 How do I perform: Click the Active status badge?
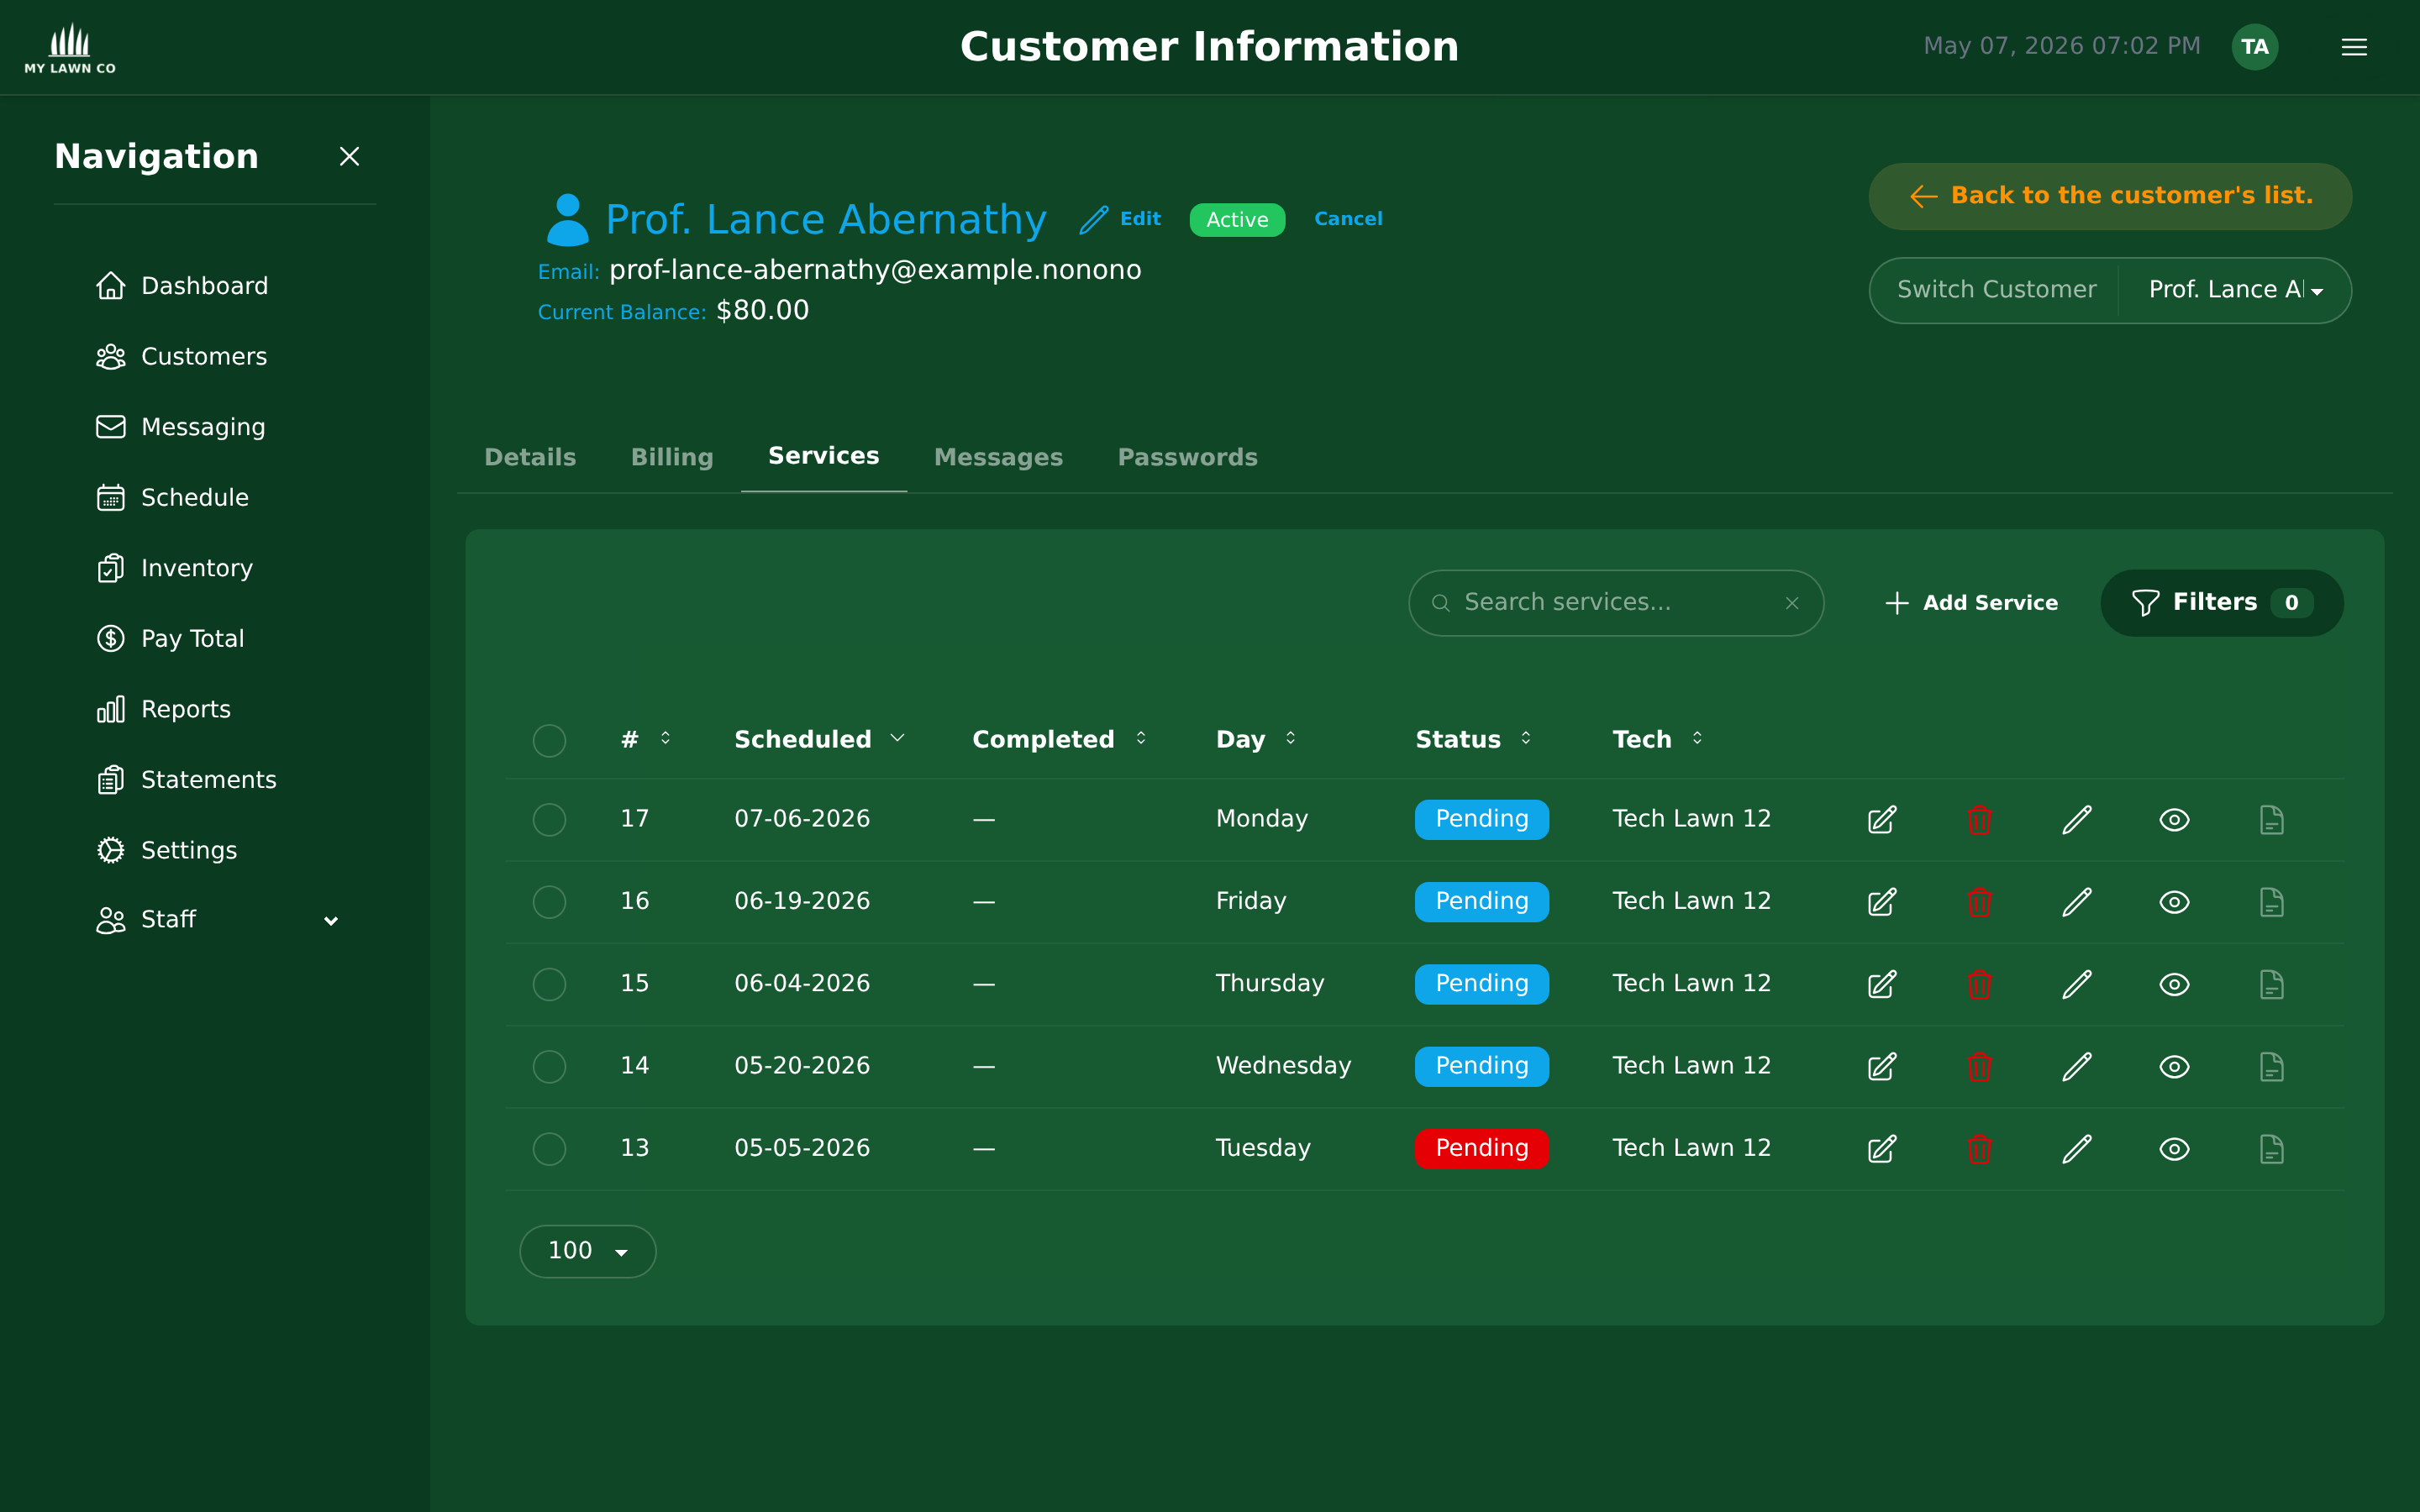coord(1237,220)
